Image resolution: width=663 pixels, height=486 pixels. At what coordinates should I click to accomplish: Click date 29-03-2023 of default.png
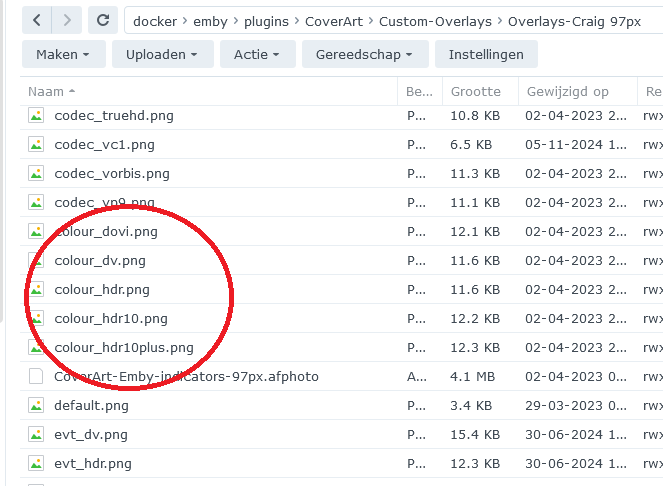click(576, 405)
